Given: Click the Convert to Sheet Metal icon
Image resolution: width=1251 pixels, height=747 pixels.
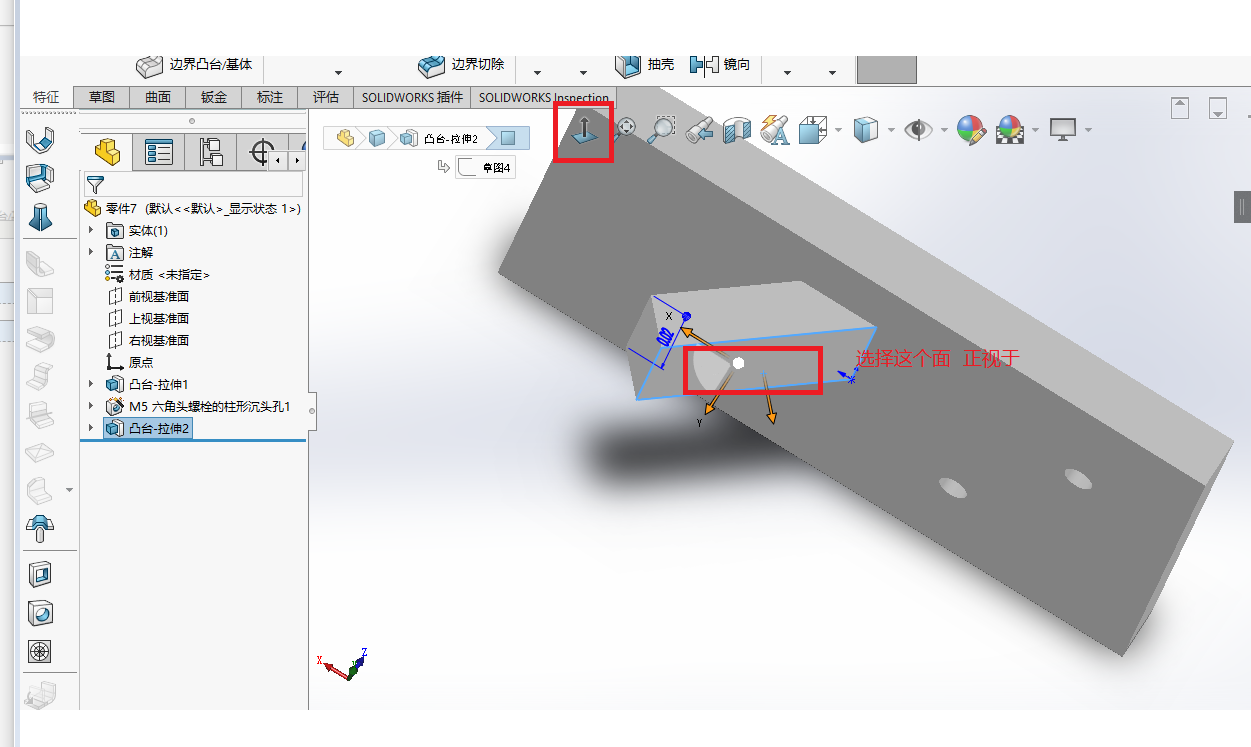Looking at the screenshot, I should click(40, 178).
